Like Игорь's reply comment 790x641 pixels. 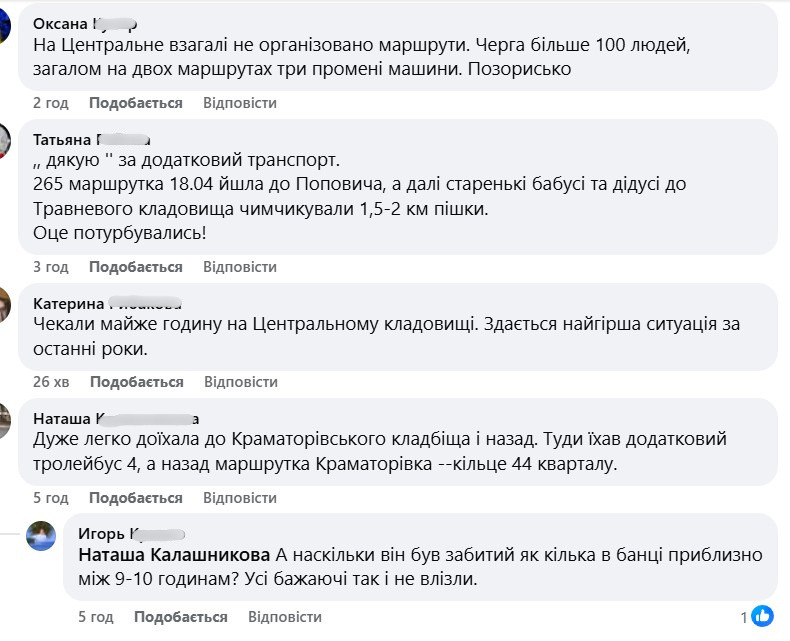[181, 617]
